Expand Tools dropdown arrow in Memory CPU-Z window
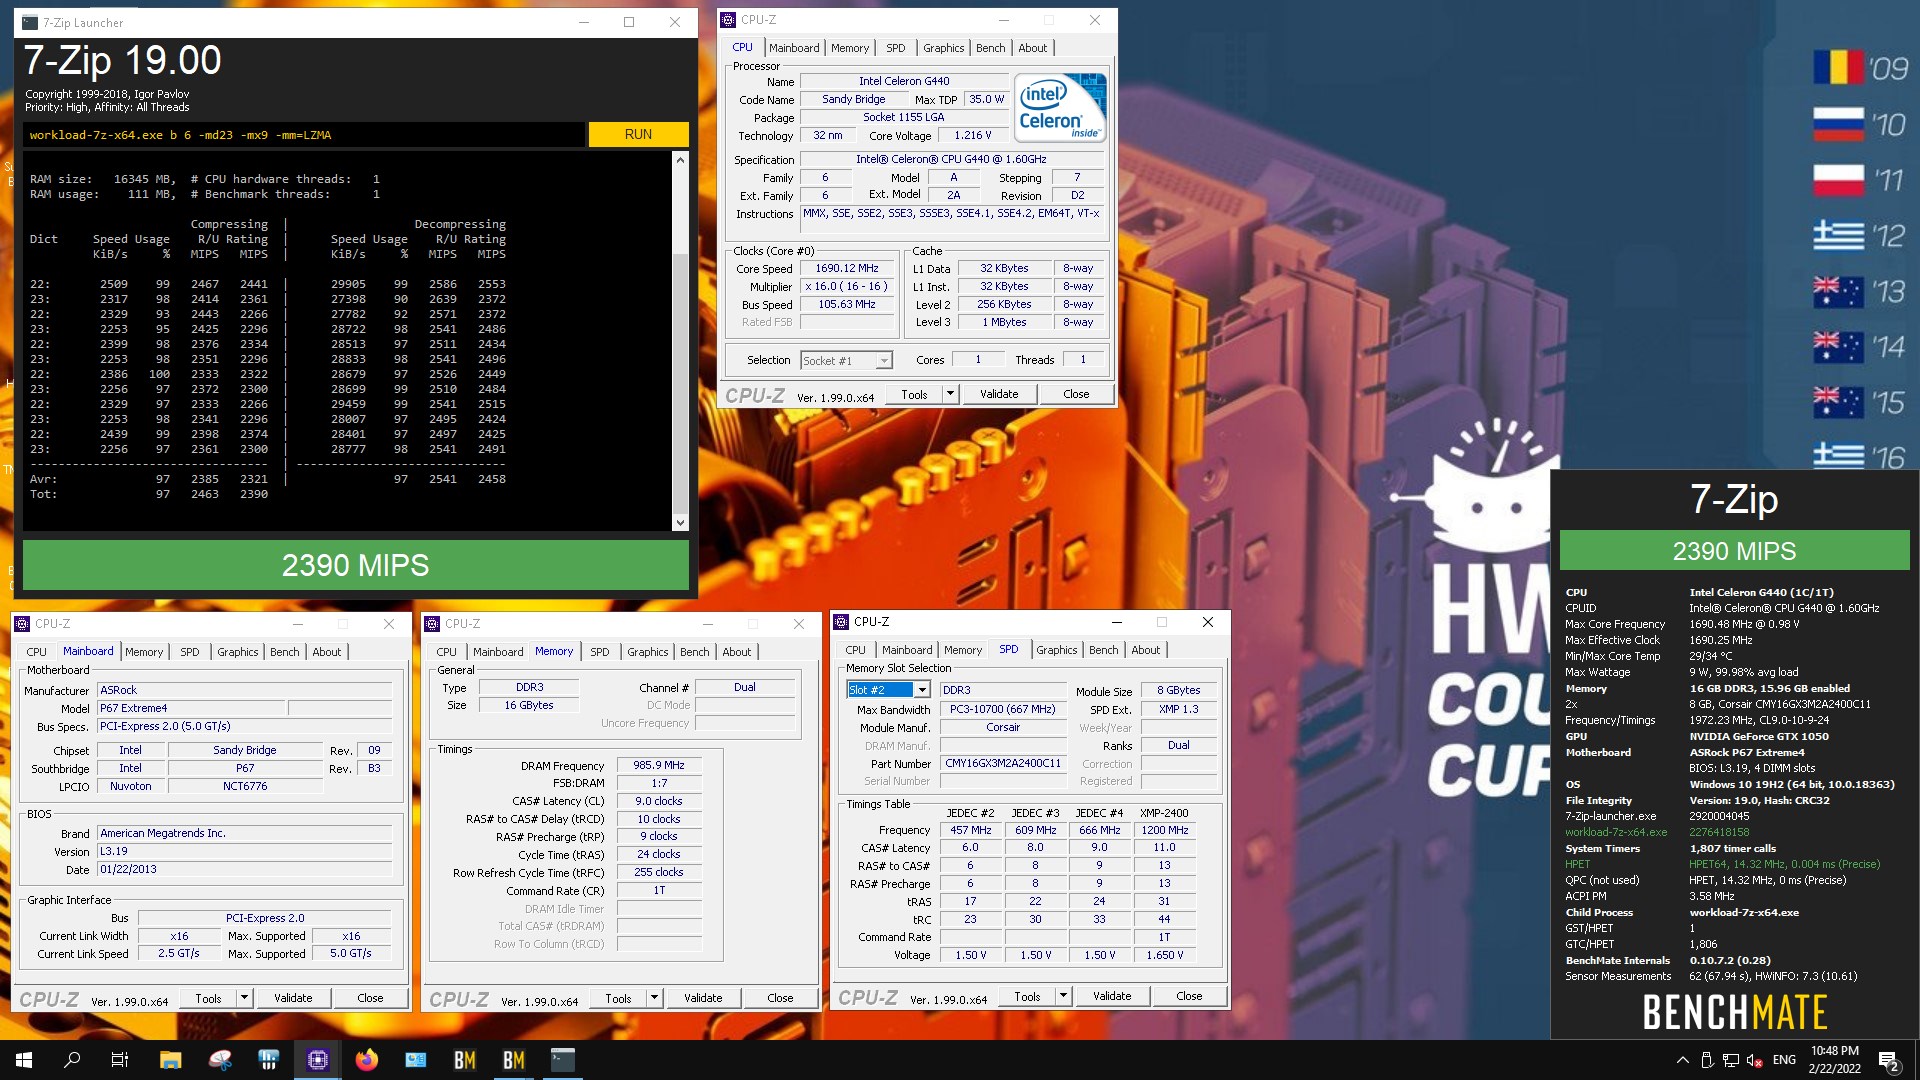 [654, 998]
